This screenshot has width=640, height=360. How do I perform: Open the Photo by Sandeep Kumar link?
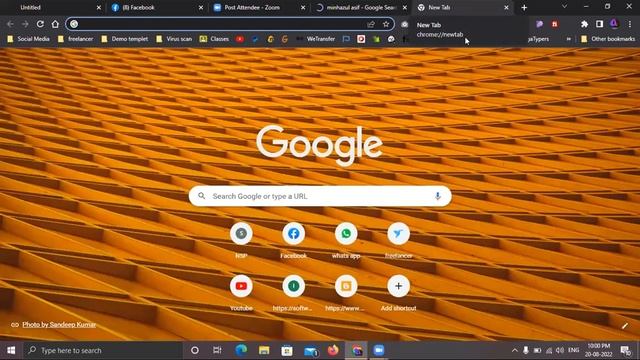pyautogui.click(x=59, y=324)
